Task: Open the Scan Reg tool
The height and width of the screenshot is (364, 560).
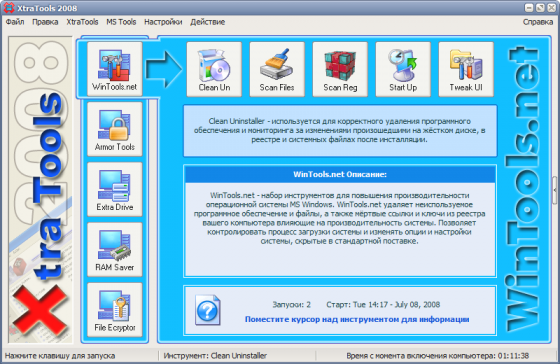Action: 340,69
